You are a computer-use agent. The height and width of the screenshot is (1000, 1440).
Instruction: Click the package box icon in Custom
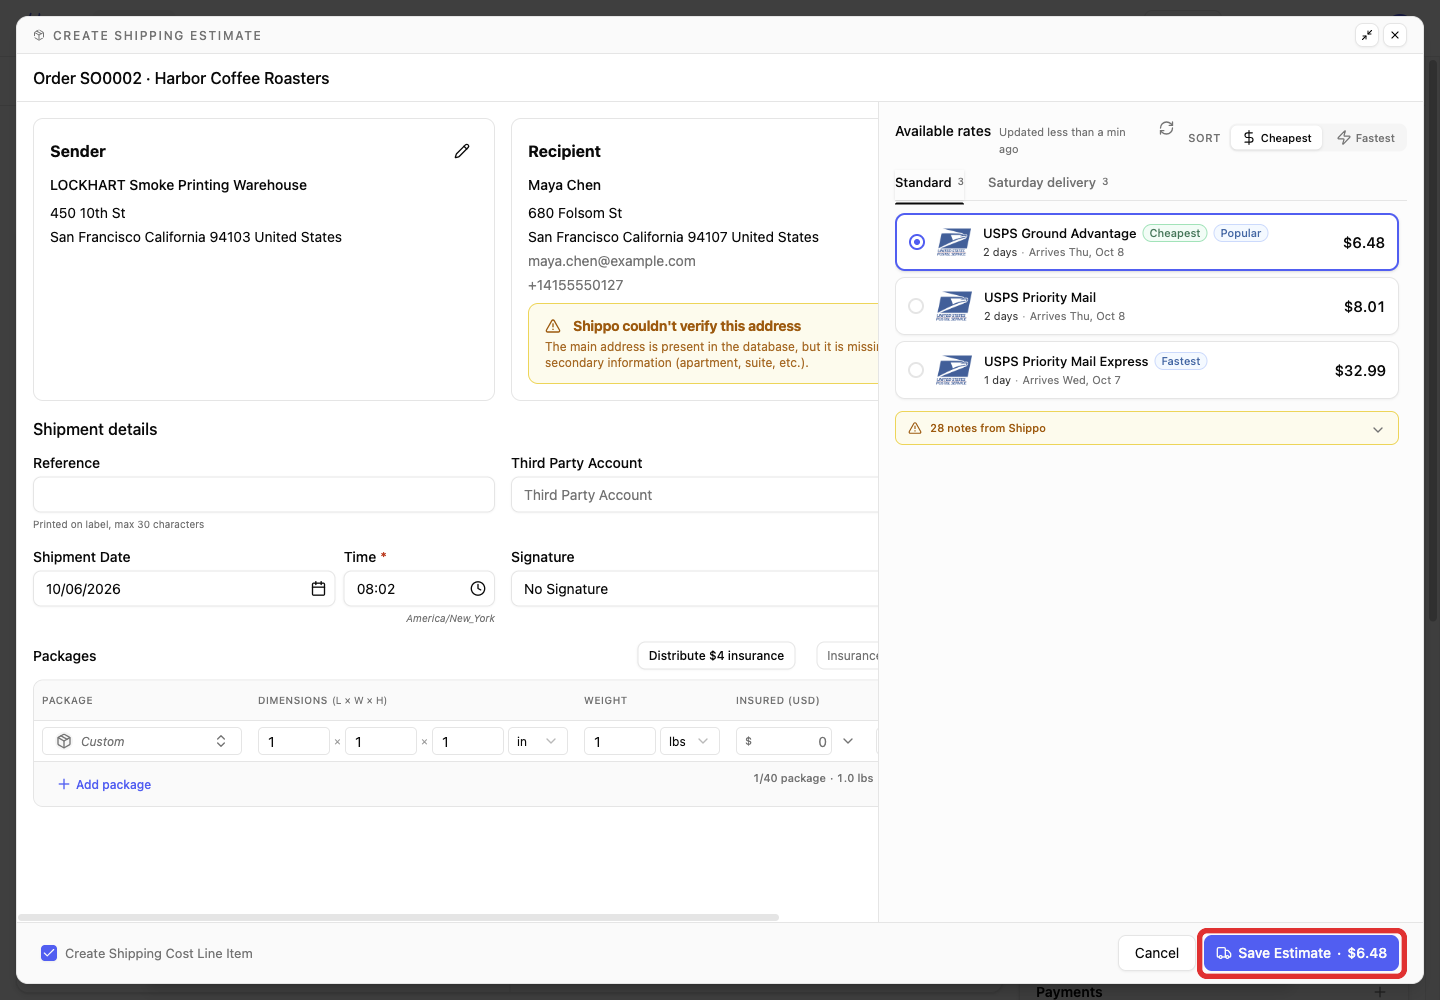coord(64,741)
